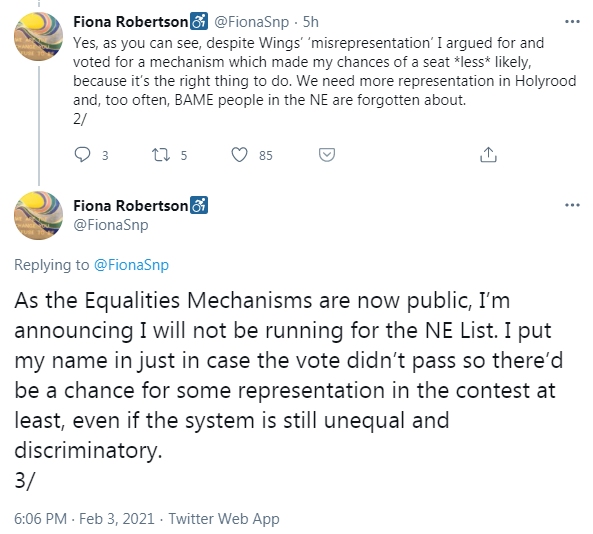593x534 pixels.
Task: Open the 5h timestamp link
Action: [310, 22]
